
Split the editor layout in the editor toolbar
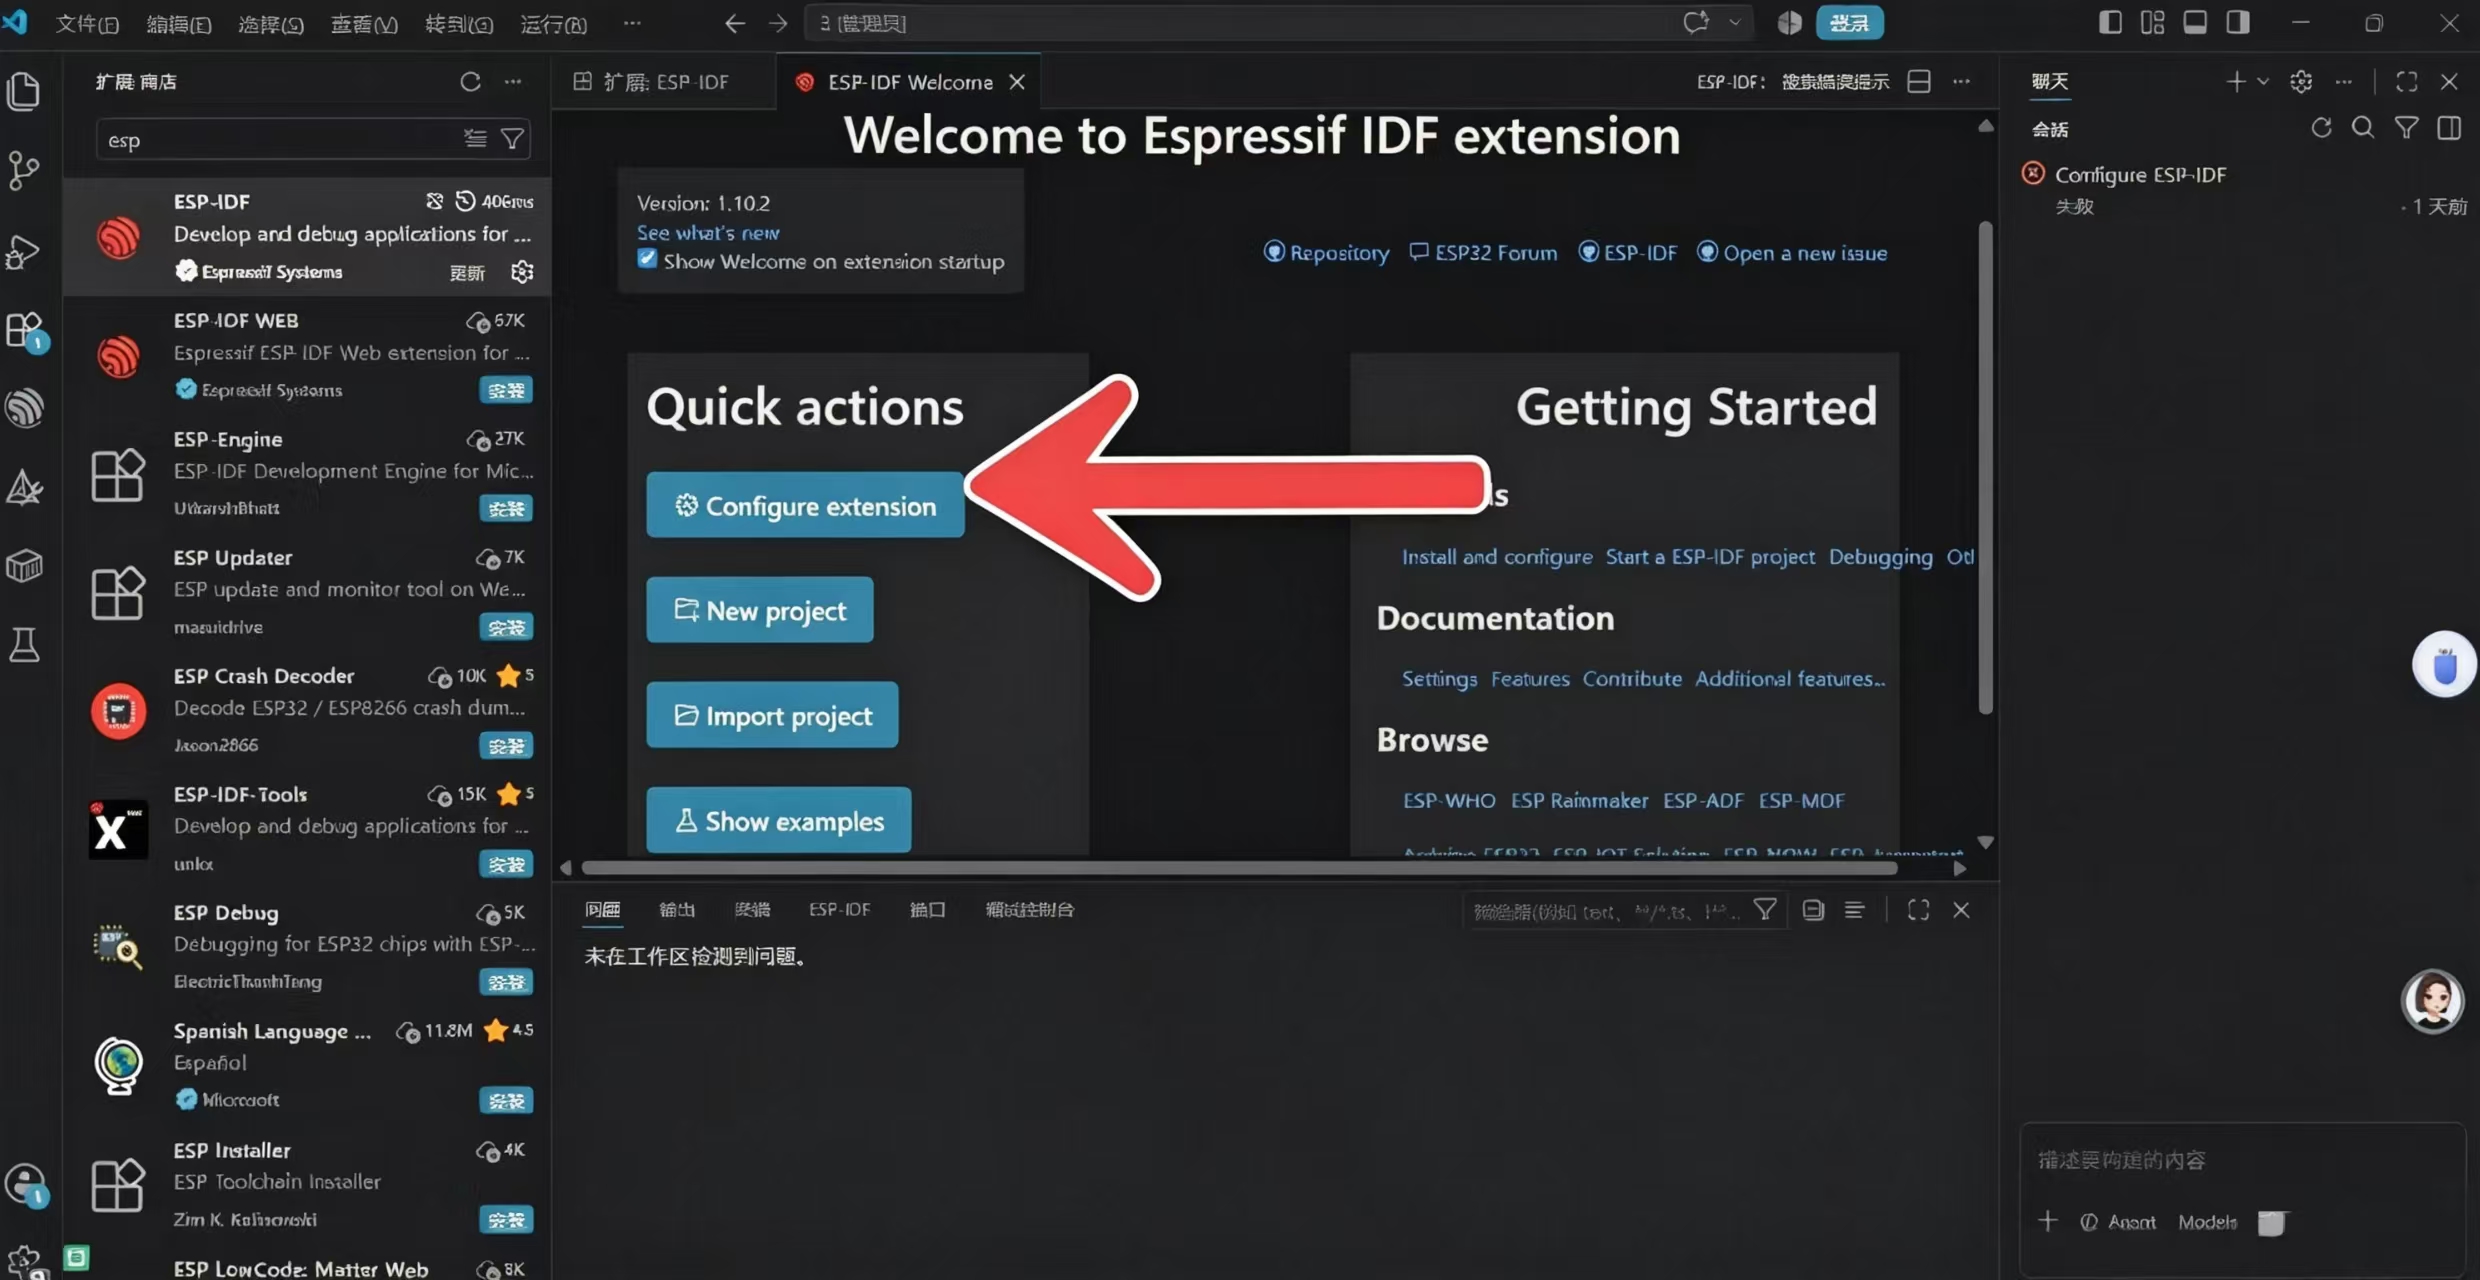point(1918,81)
